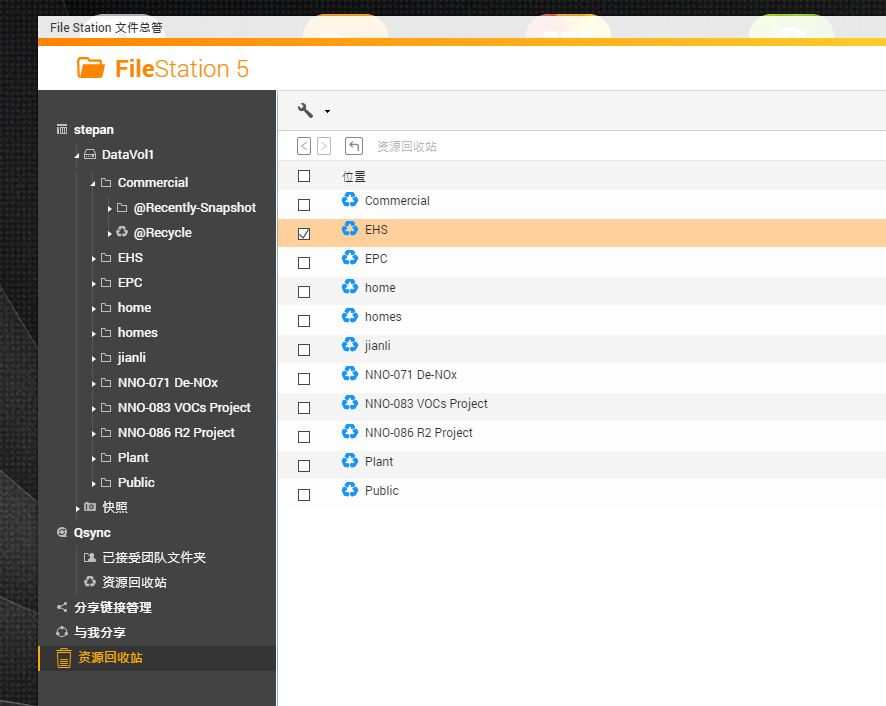Check the jianli row checkbox

304,350
